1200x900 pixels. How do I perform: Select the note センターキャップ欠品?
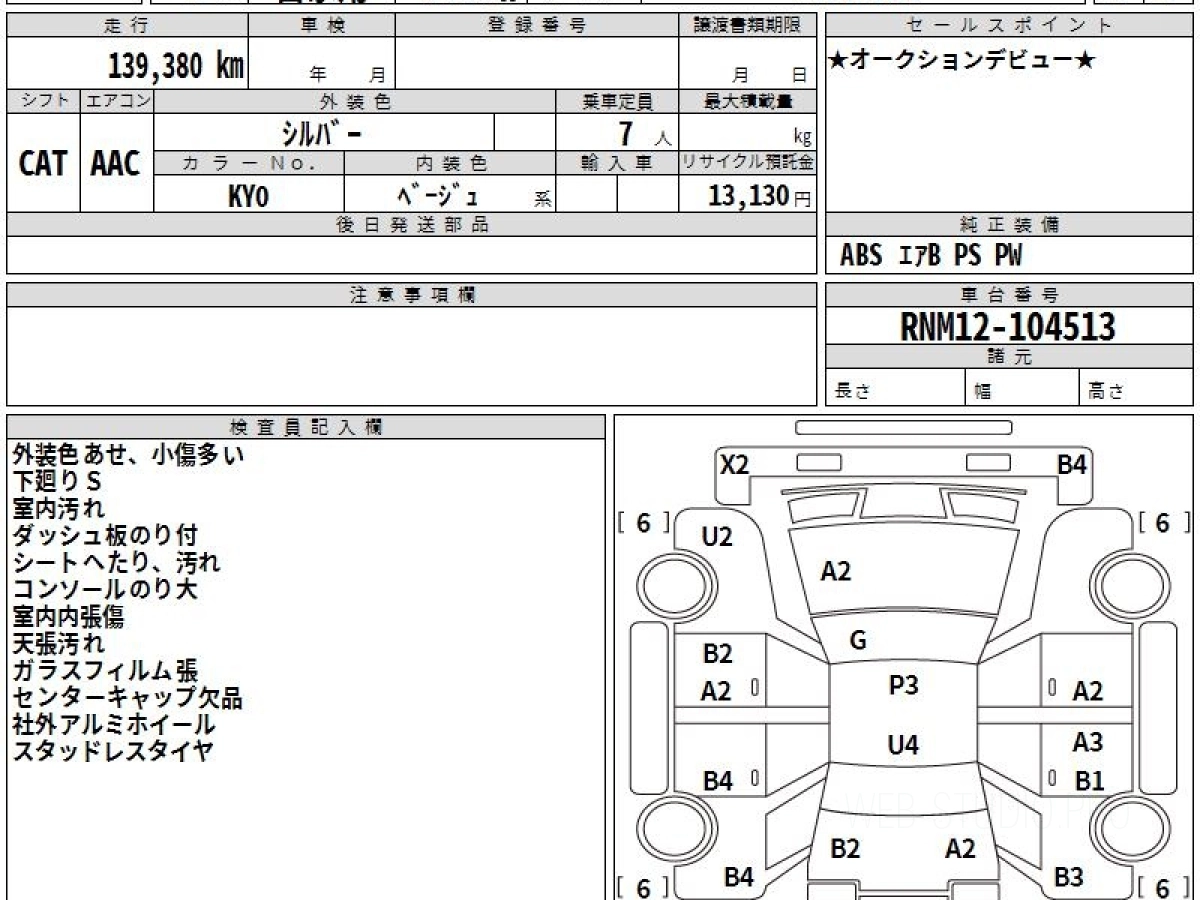tap(127, 698)
